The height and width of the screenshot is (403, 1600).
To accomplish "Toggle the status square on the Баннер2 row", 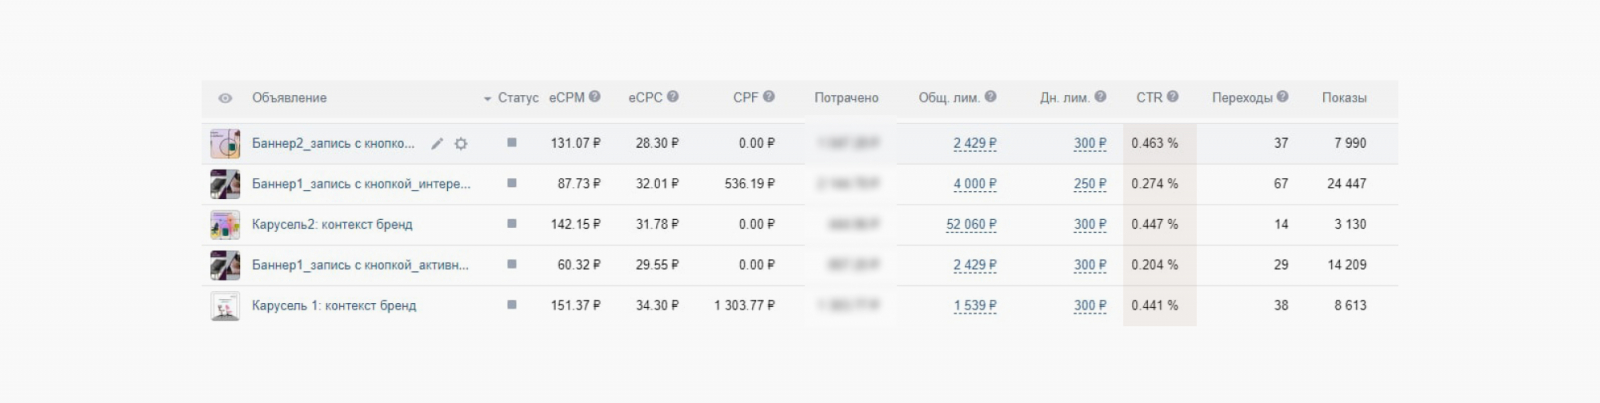I will (512, 143).
